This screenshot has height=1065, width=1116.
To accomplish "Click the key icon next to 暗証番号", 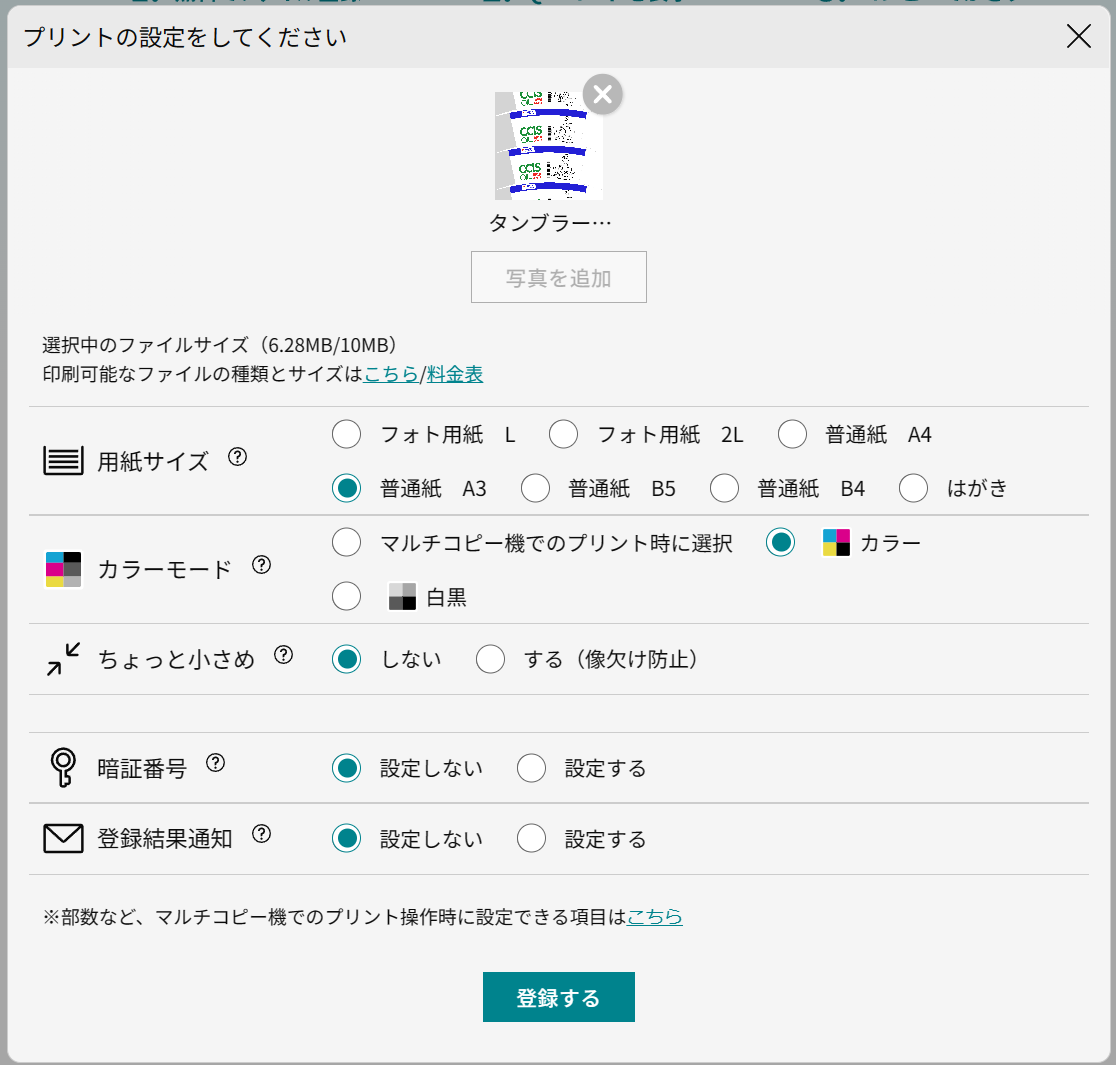I will tap(62, 767).
